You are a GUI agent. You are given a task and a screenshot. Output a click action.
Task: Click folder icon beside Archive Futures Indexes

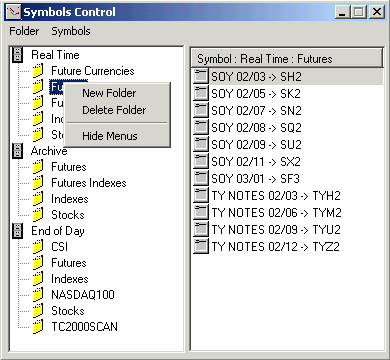[38, 183]
